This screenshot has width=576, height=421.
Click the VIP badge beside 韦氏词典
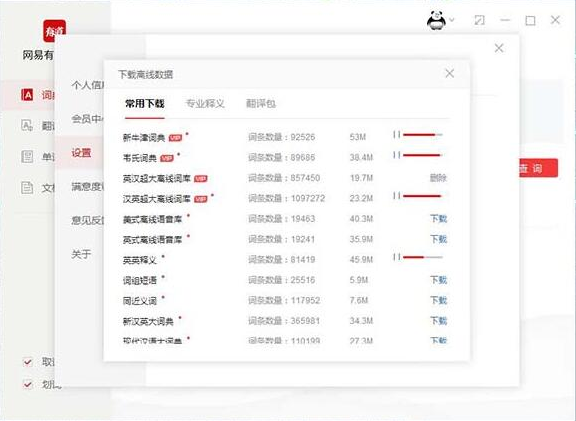click(x=167, y=159)
